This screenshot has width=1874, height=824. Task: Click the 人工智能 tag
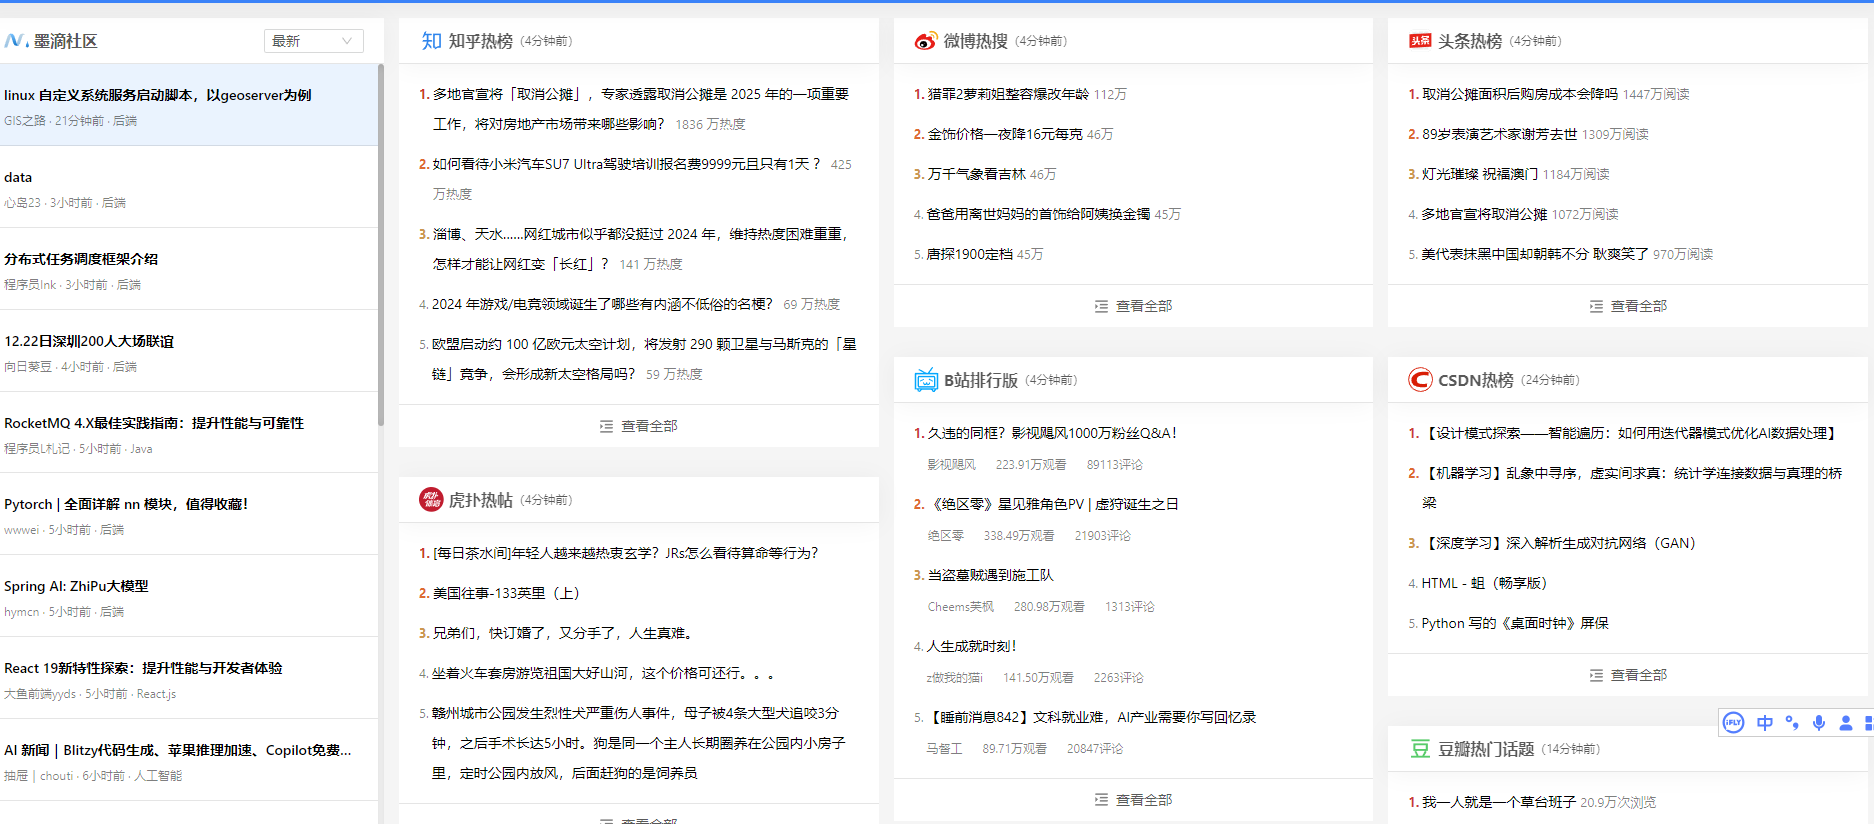point(158,776)
